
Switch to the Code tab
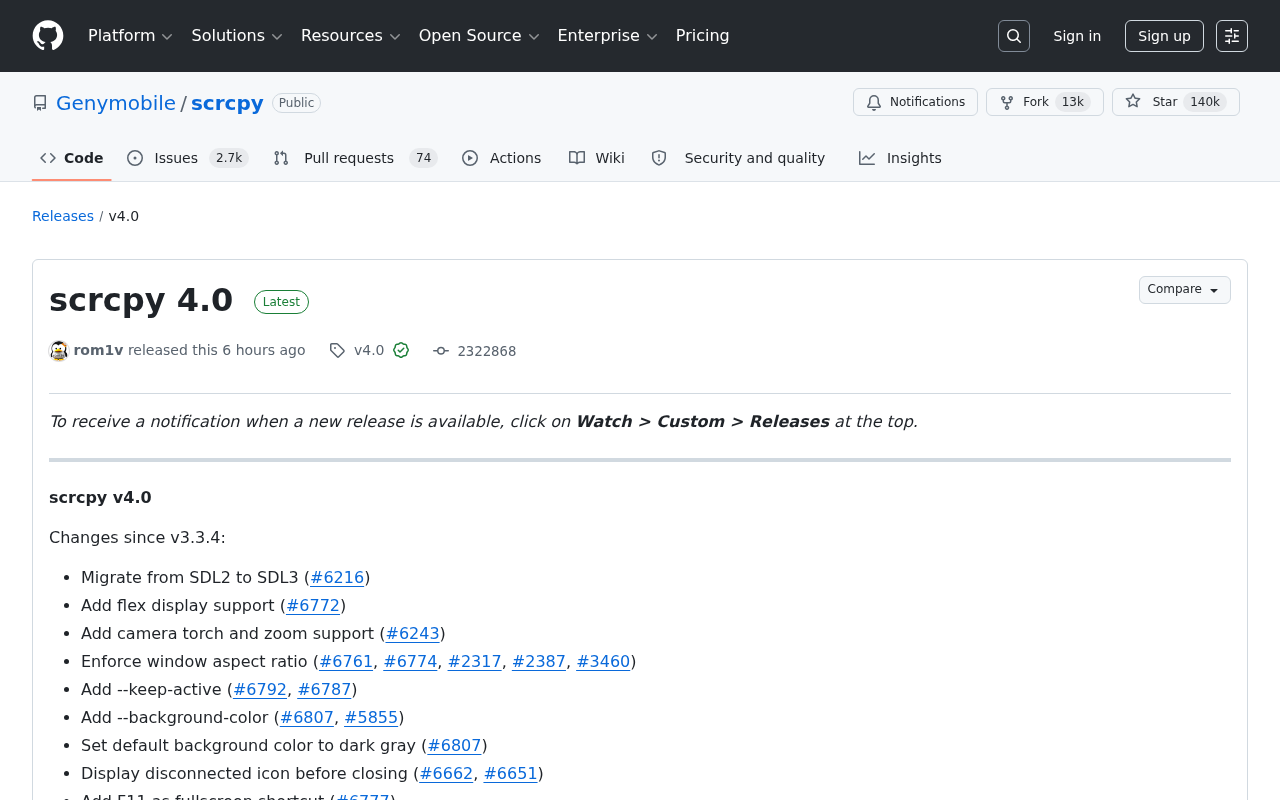(x=72, y=158)
